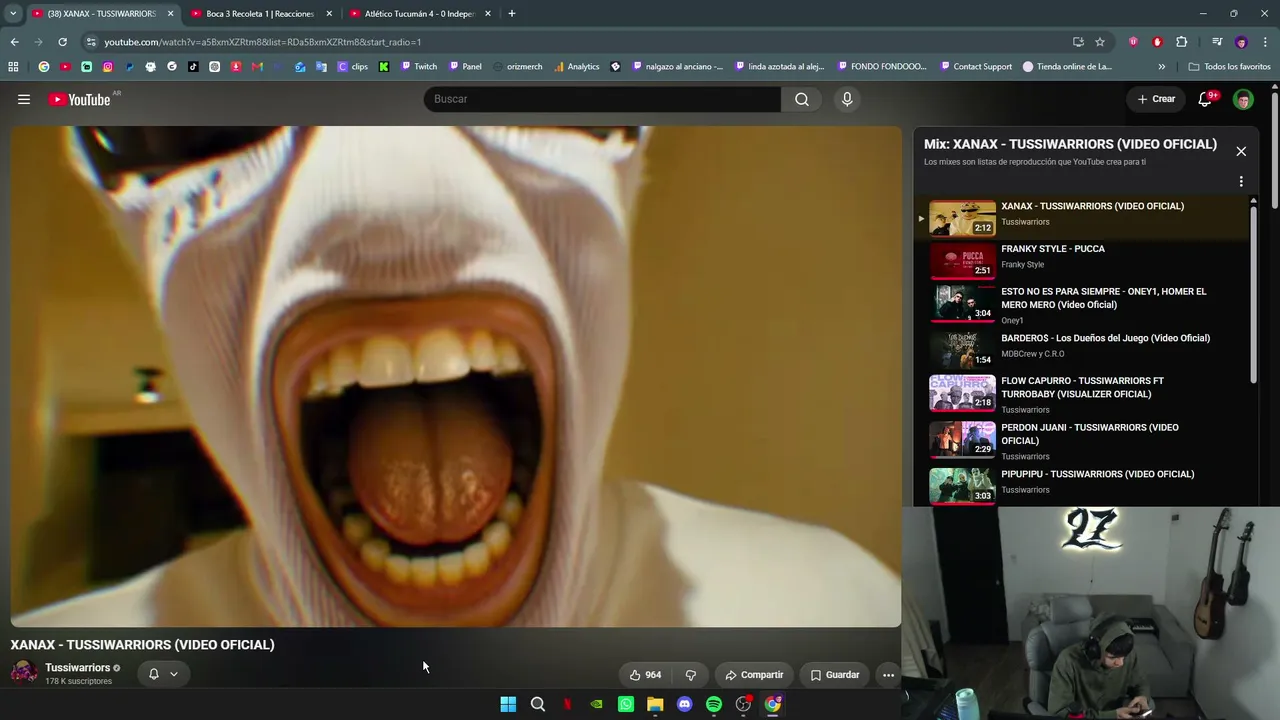1280x720 pixels.
Task: Open the YouTube guide hamburger menu
Action: pyautogui.click(x=24, y=99)
